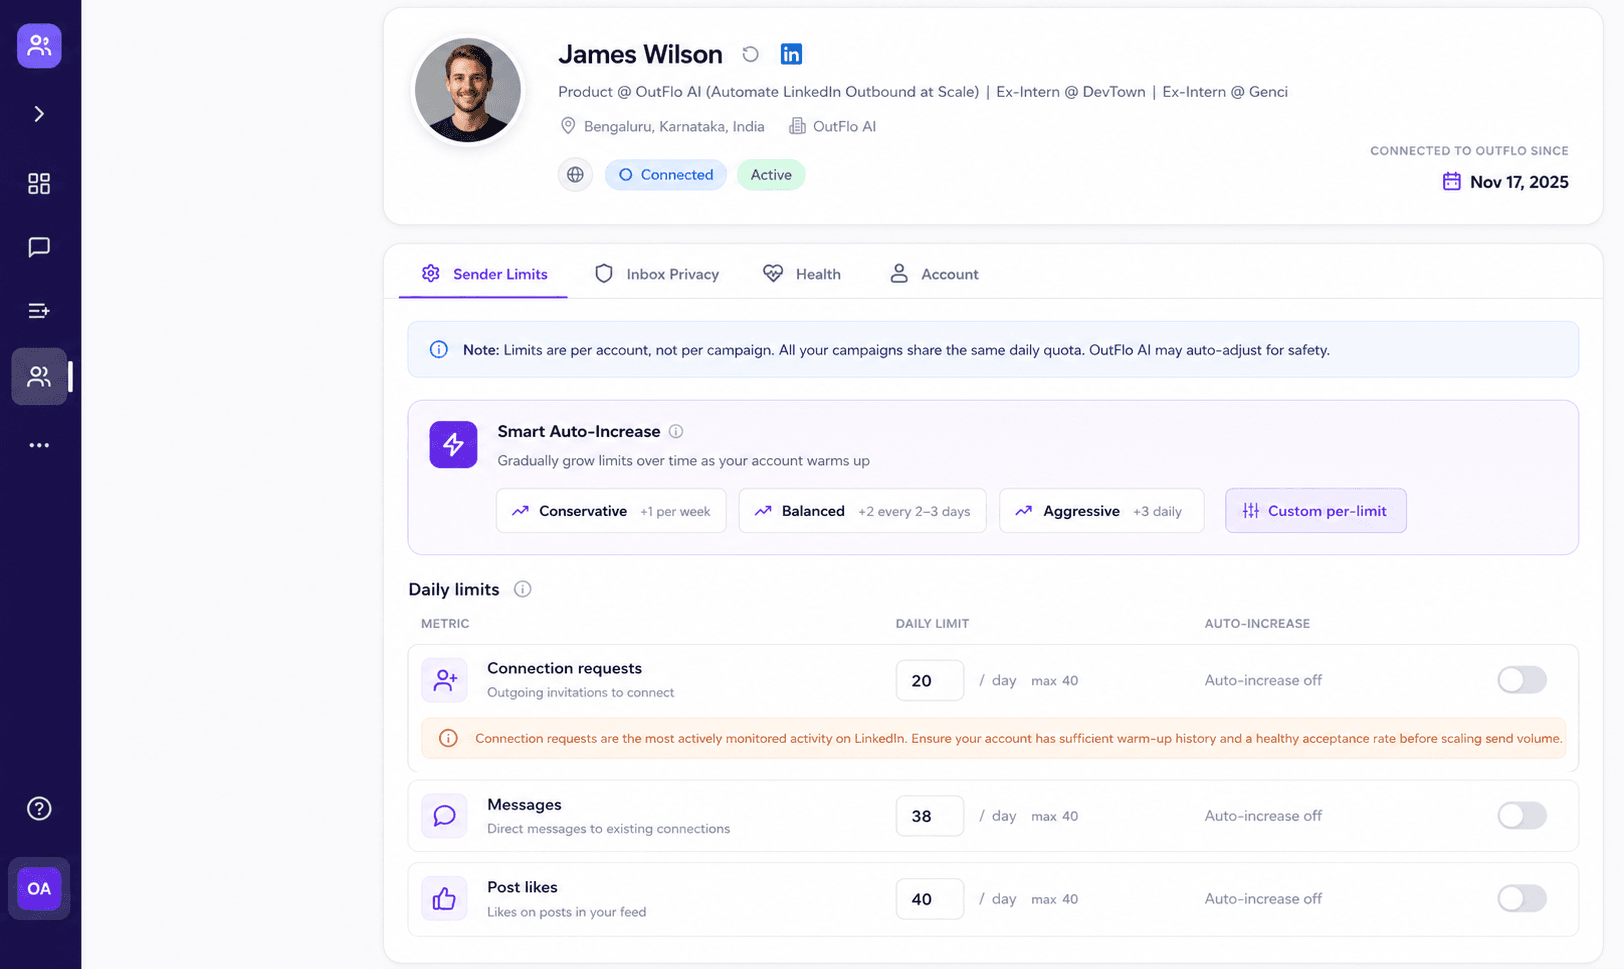Open the three-dots more menu in sidebar

pos(39,445)
